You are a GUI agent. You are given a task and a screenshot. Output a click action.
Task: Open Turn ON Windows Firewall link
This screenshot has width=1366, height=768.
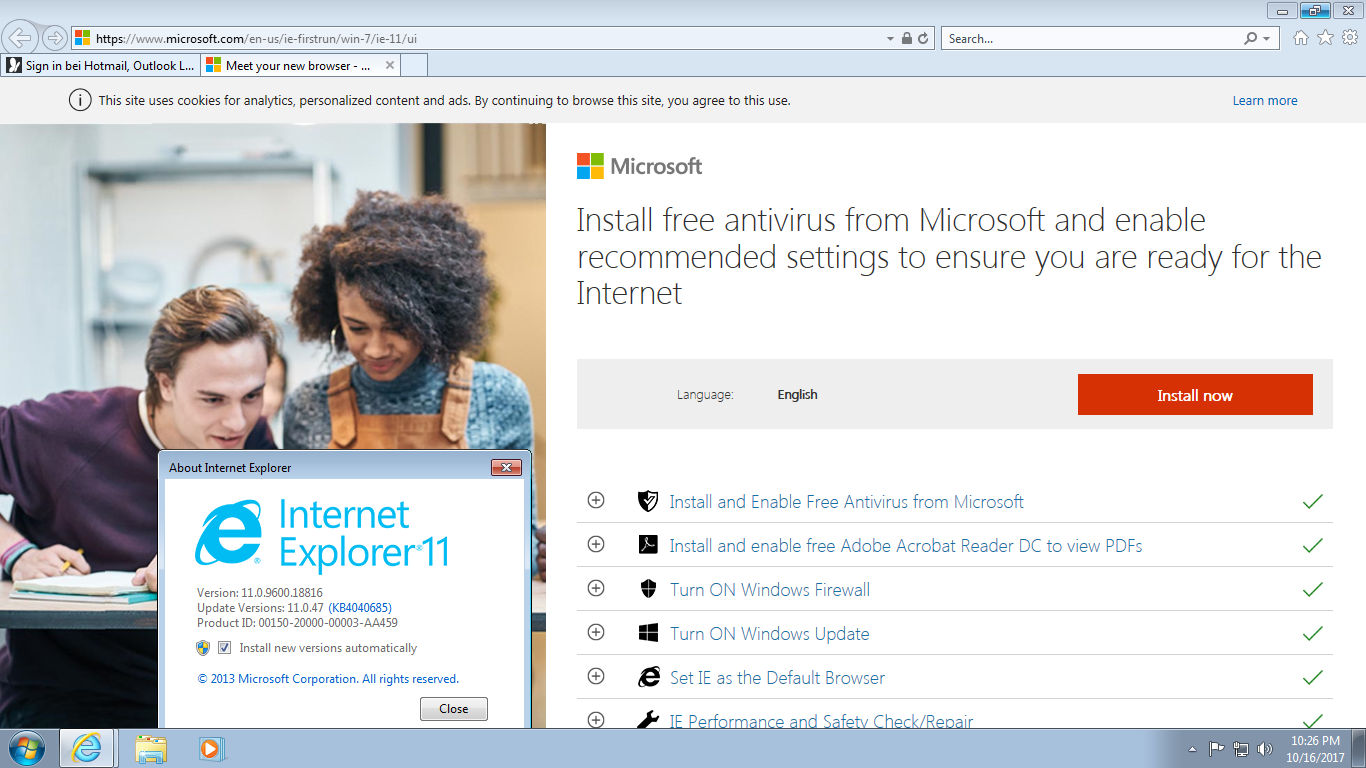point(770,590)
